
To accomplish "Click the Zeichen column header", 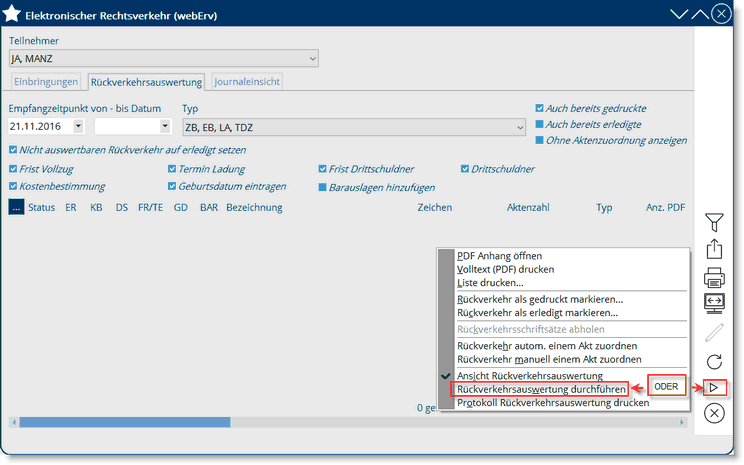I will click(435, 207).
